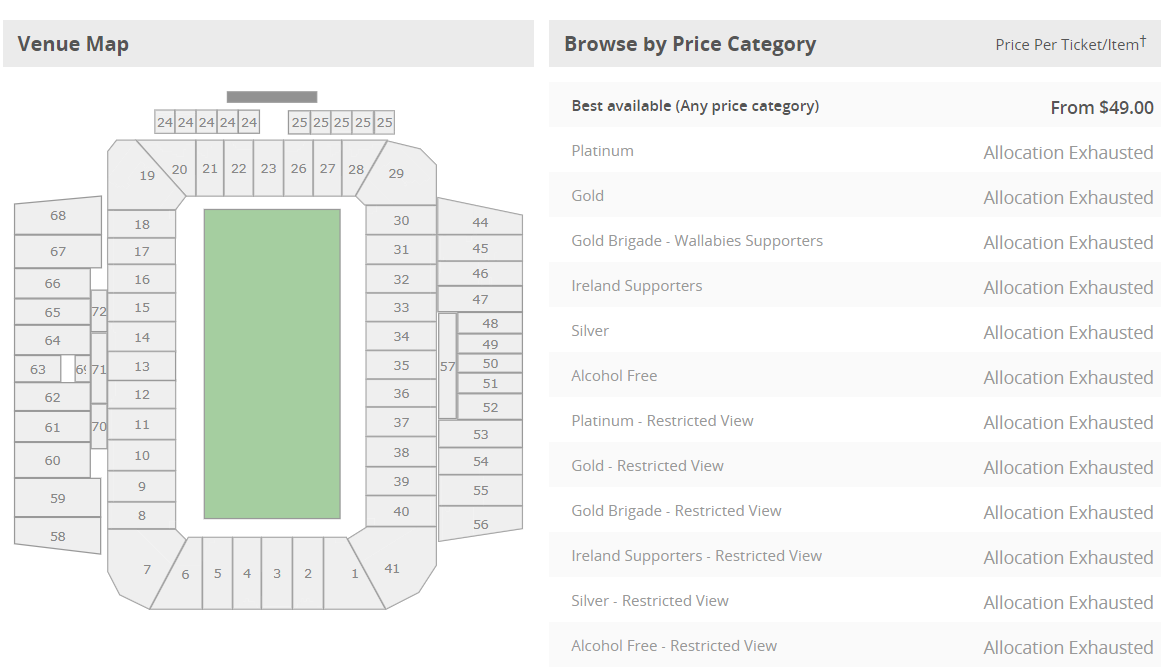Click the green playing field area
The height and width of the screenshot is (668, 1165).
tap(272, 364)
